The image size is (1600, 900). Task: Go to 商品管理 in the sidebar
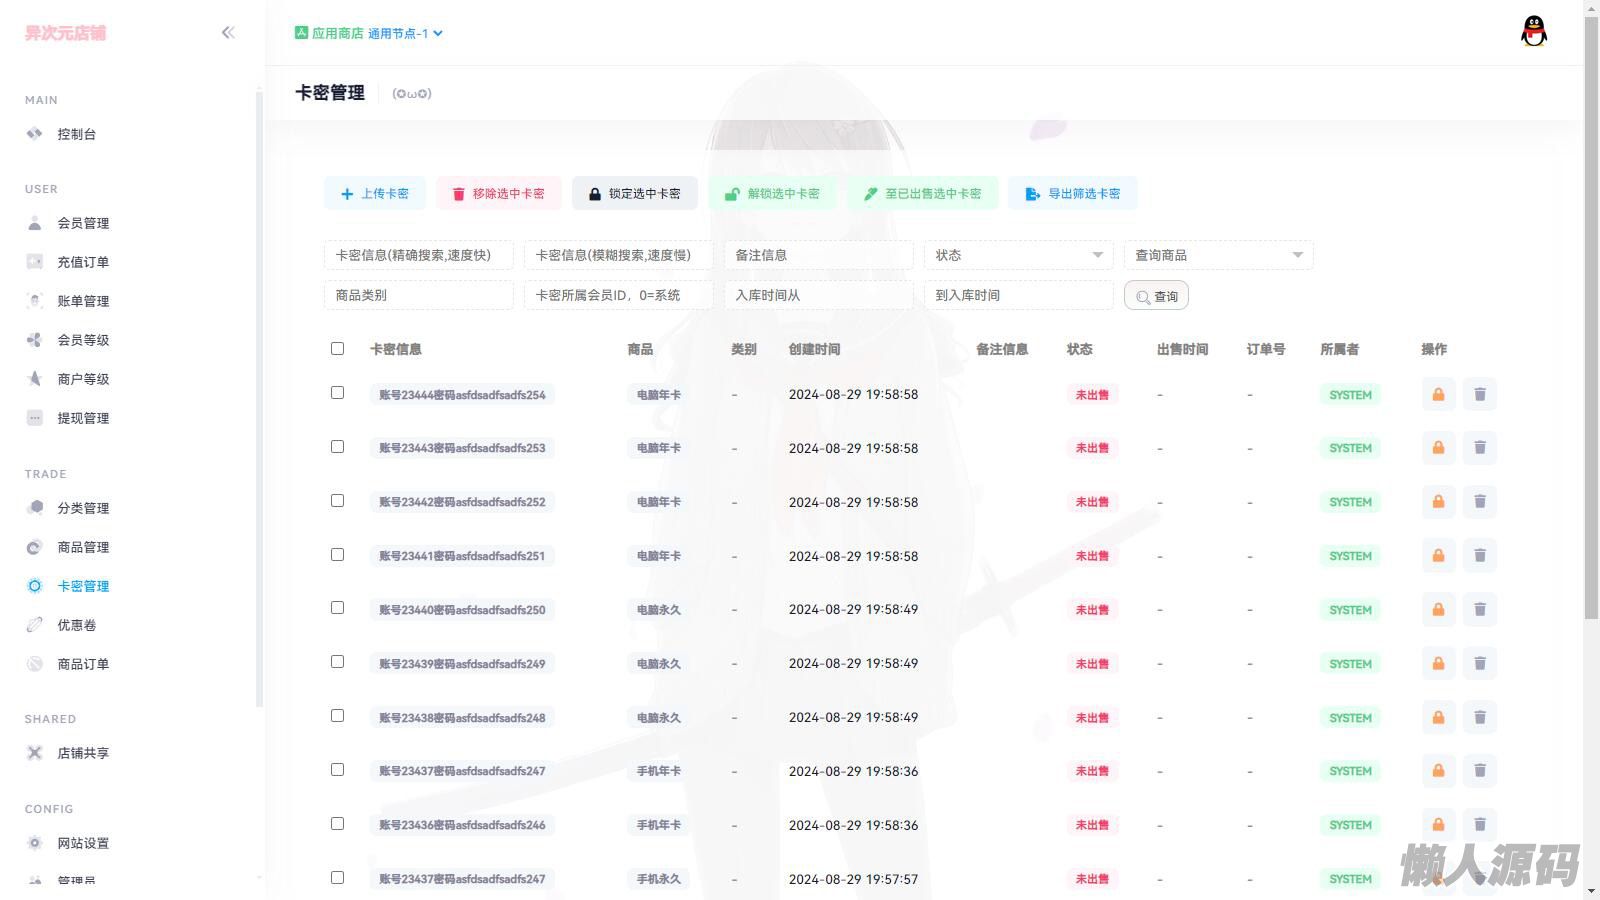(x=83, y=547)
